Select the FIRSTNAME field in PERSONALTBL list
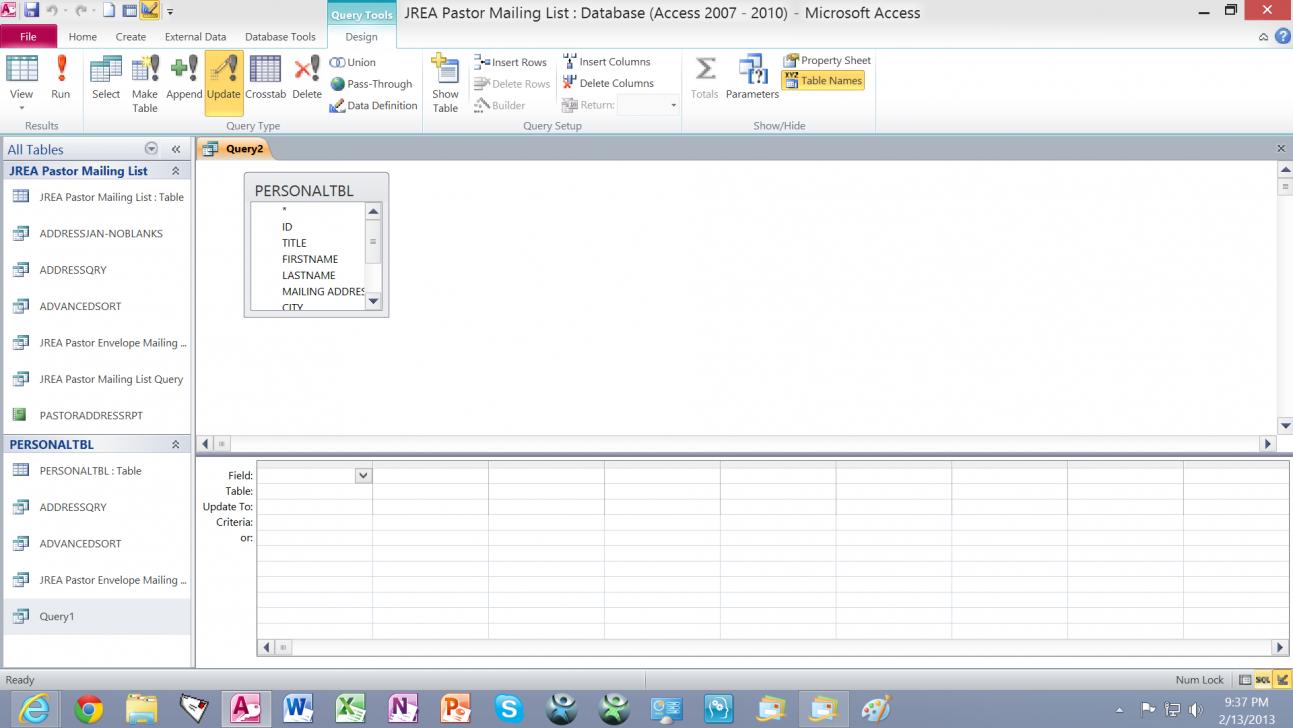The width and height of the screenshot is (1293, 728). 310,259
